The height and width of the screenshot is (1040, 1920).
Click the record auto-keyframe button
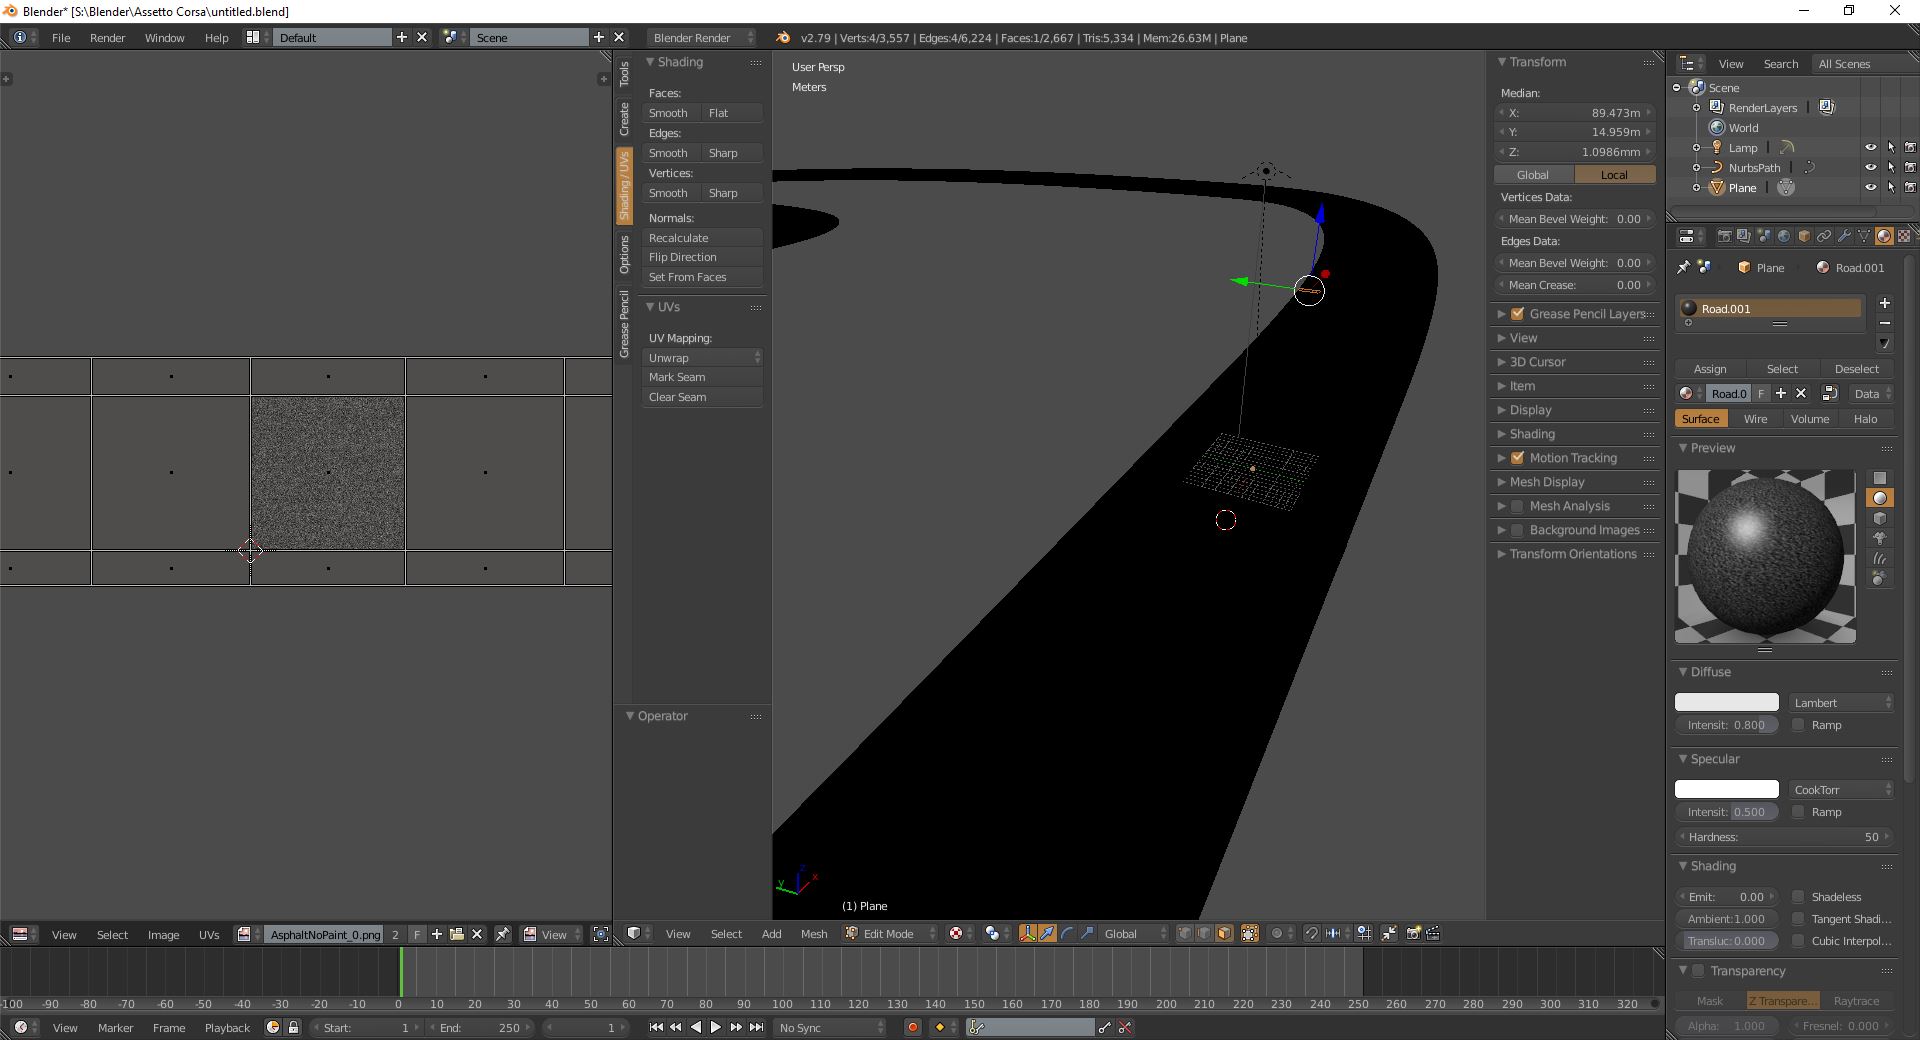(x=912, y=1027)
